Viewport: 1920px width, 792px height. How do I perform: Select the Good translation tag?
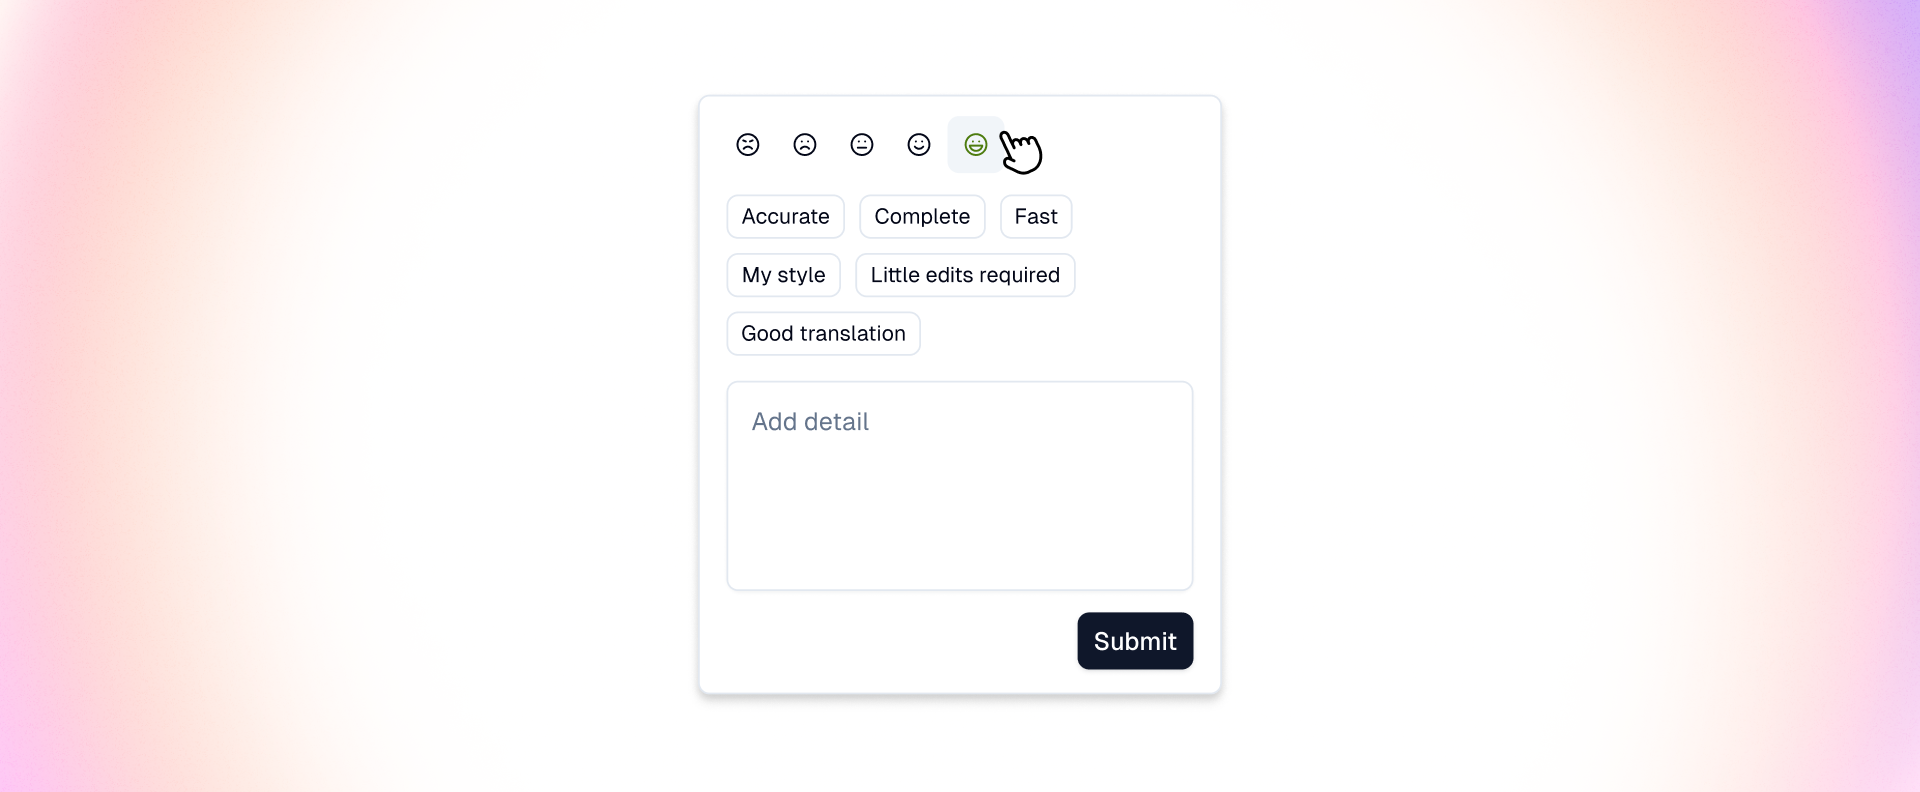point(822,333)
